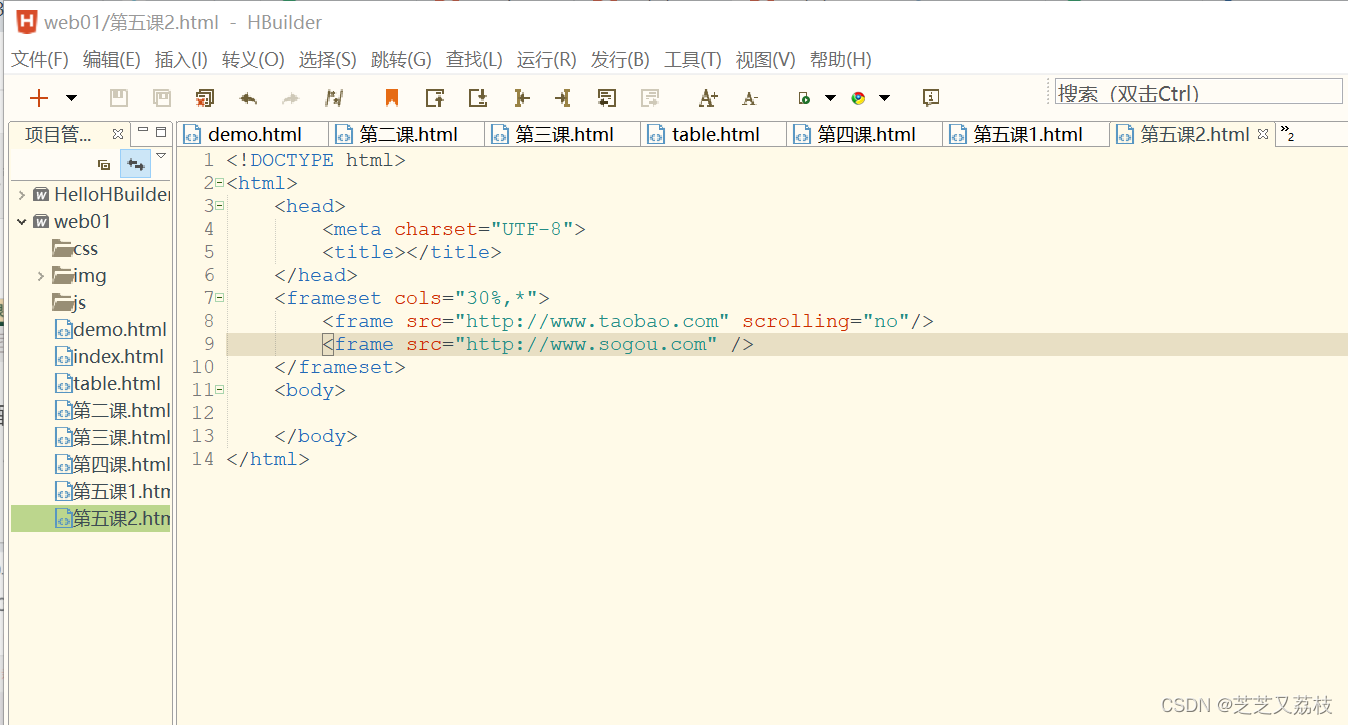Click the greyed forward edit location icon
1348x725 pixels.
(650, 97)
